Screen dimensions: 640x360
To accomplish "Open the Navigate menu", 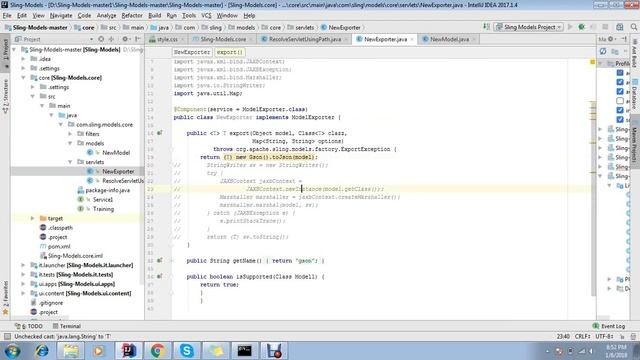I will [x=61, y=16].
